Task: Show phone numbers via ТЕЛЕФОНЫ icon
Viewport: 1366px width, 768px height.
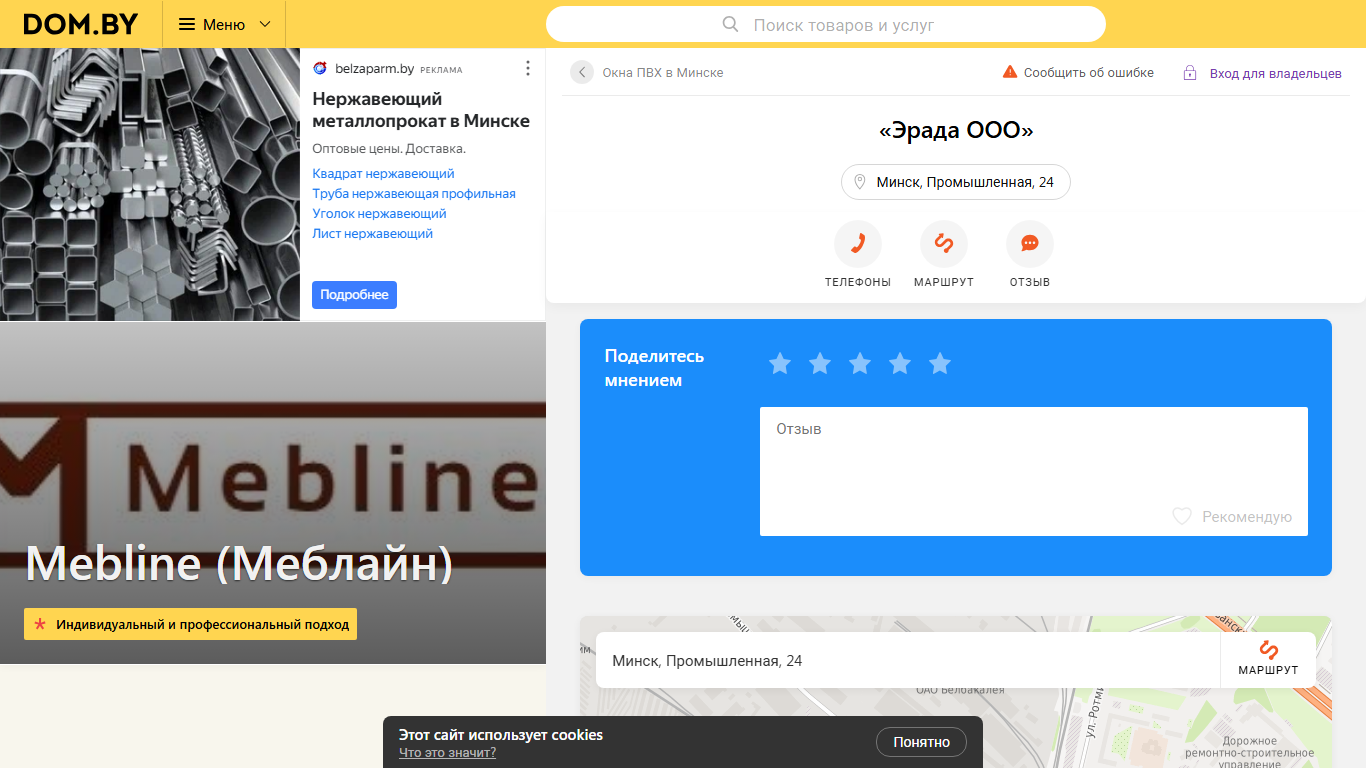Action: click(857, 244)
